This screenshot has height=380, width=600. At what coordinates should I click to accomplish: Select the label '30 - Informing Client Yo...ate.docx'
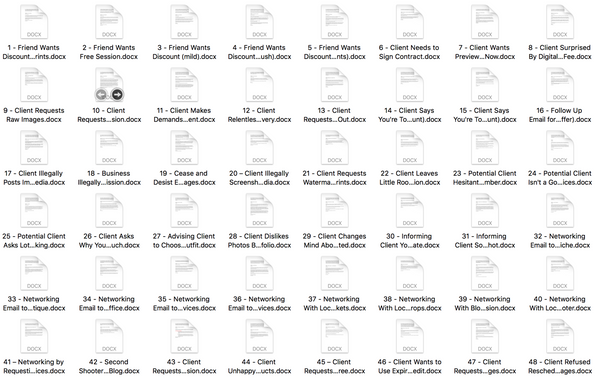(x=410, y=241)
